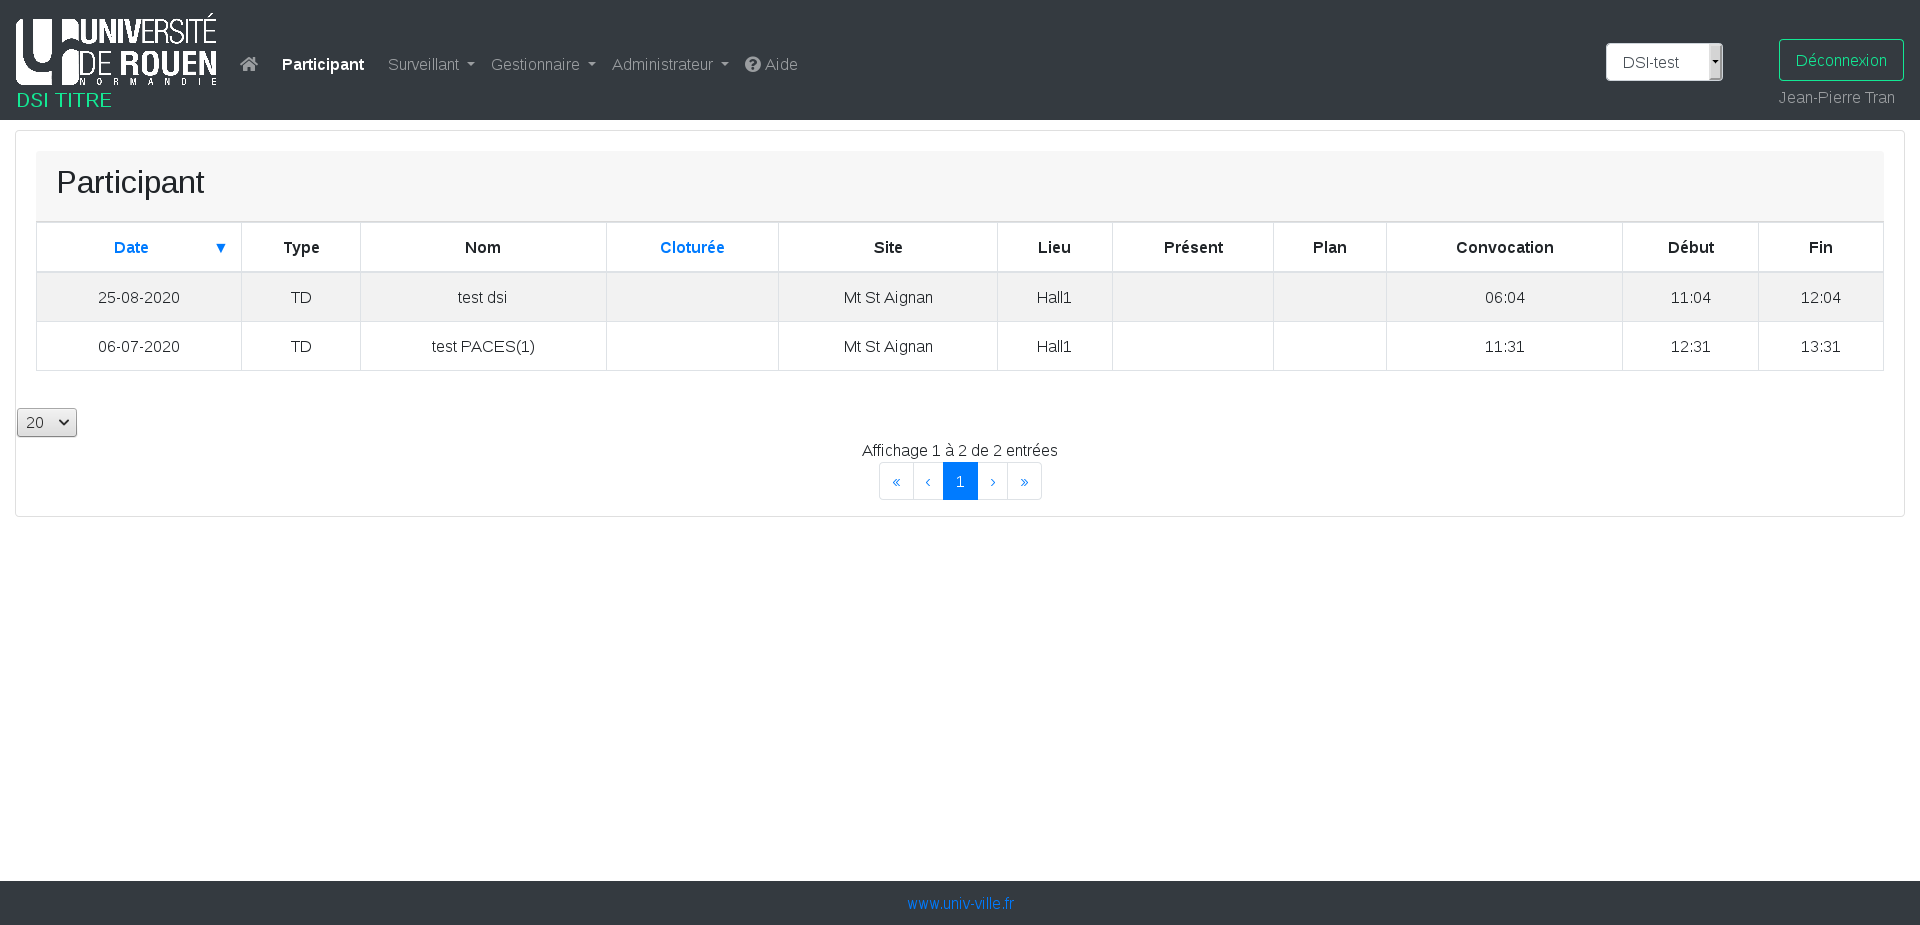Open the Gestionnaire dropdown menu
Image resolution: width=1920 pixels, height=925 pixels.
click(543, 64)
